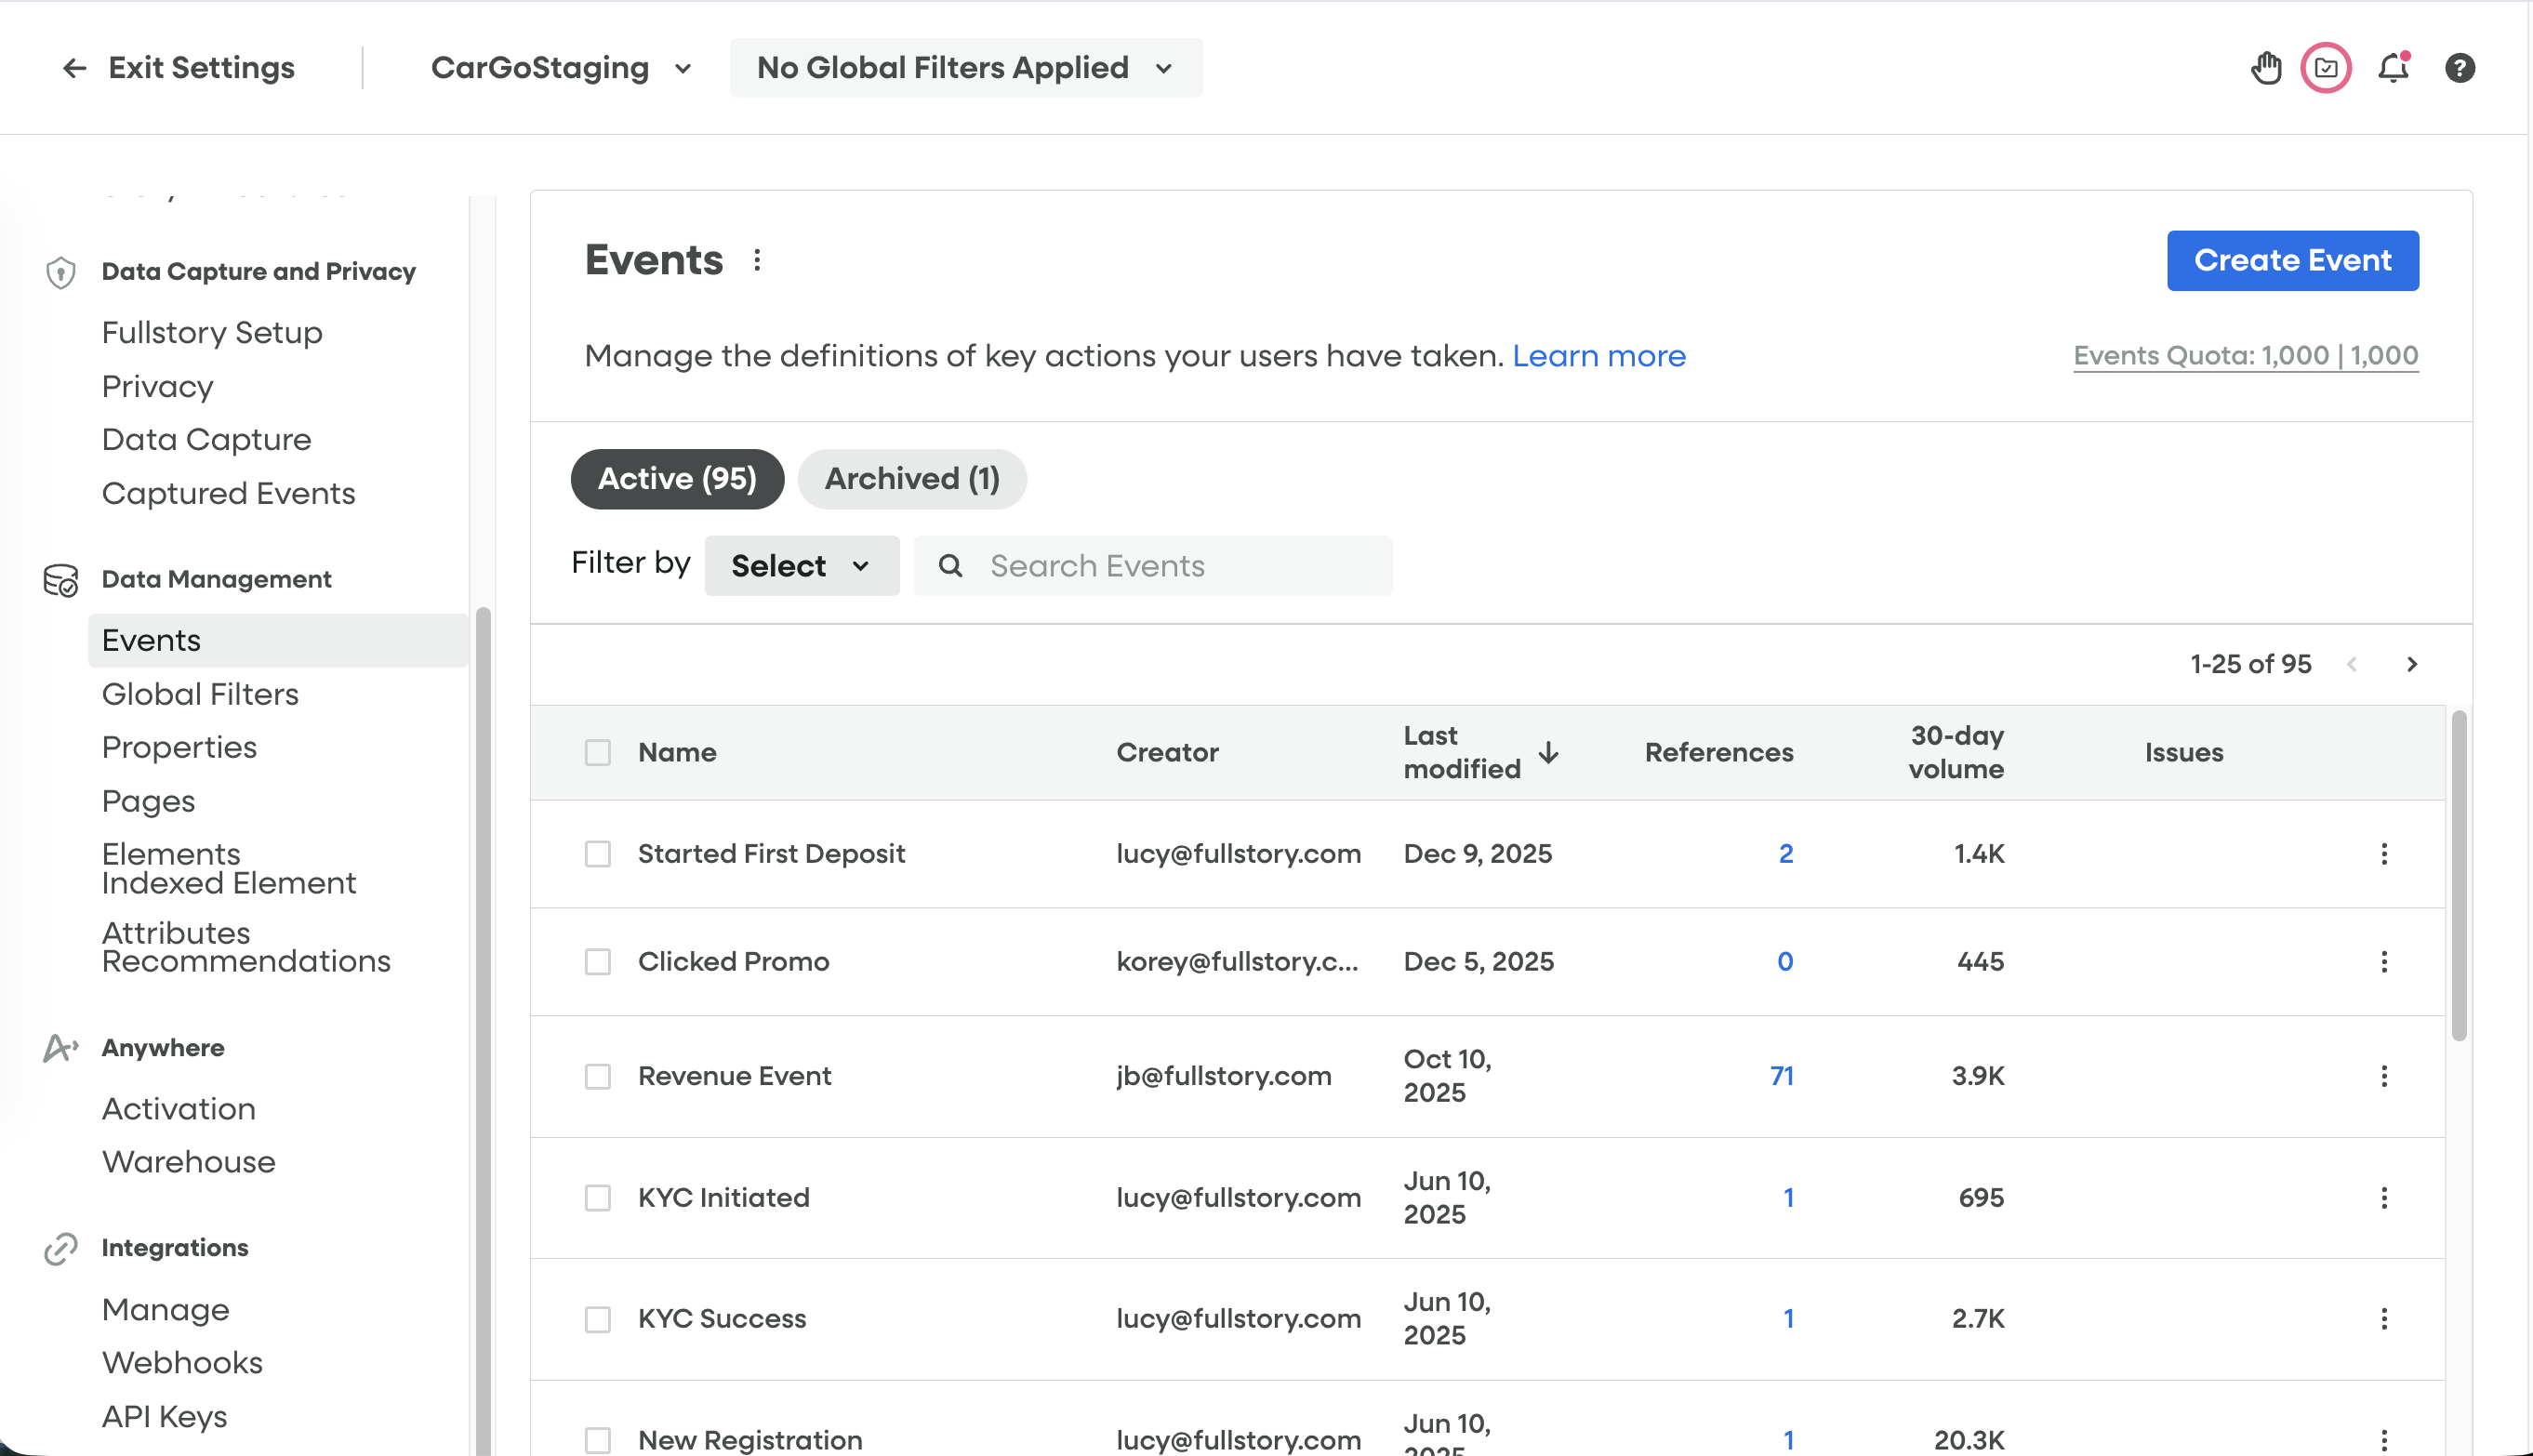
Task: Check the select-all checkbox in table header
Action: click(x=598, y=752)
